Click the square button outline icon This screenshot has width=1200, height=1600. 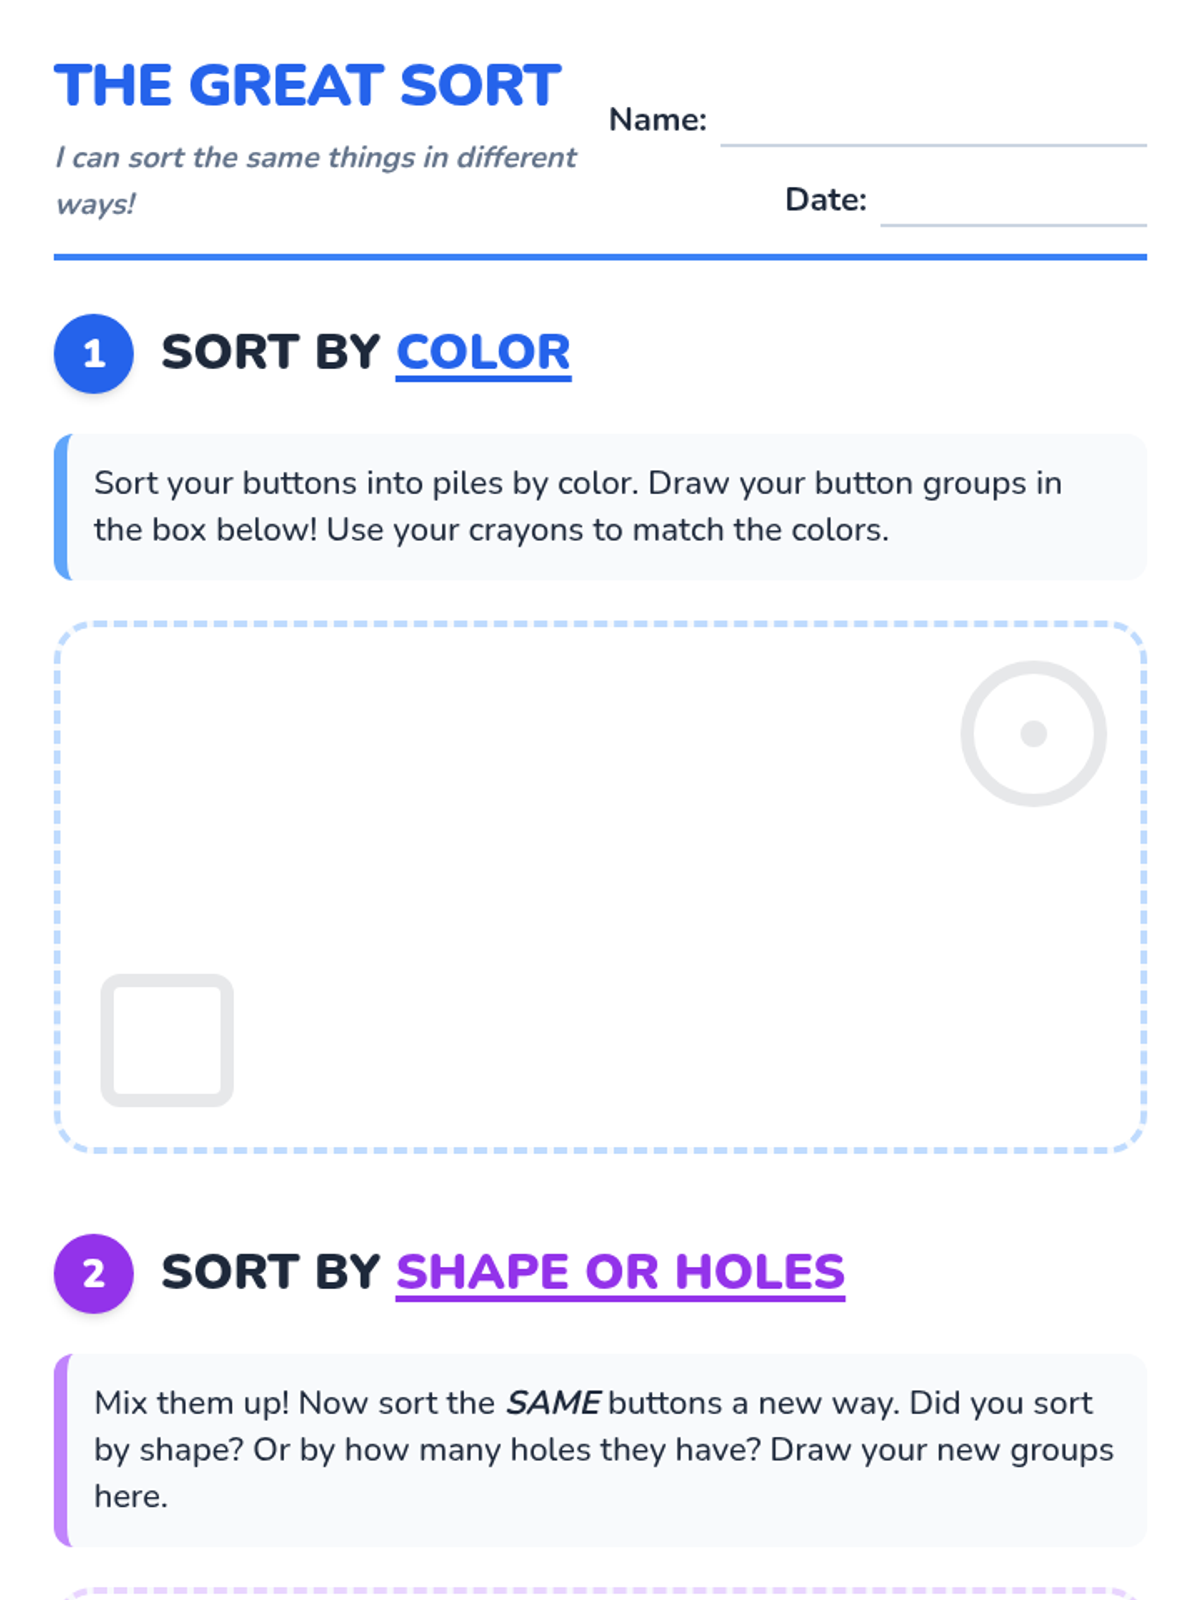pyautogui.click(x=167, y=1040)
